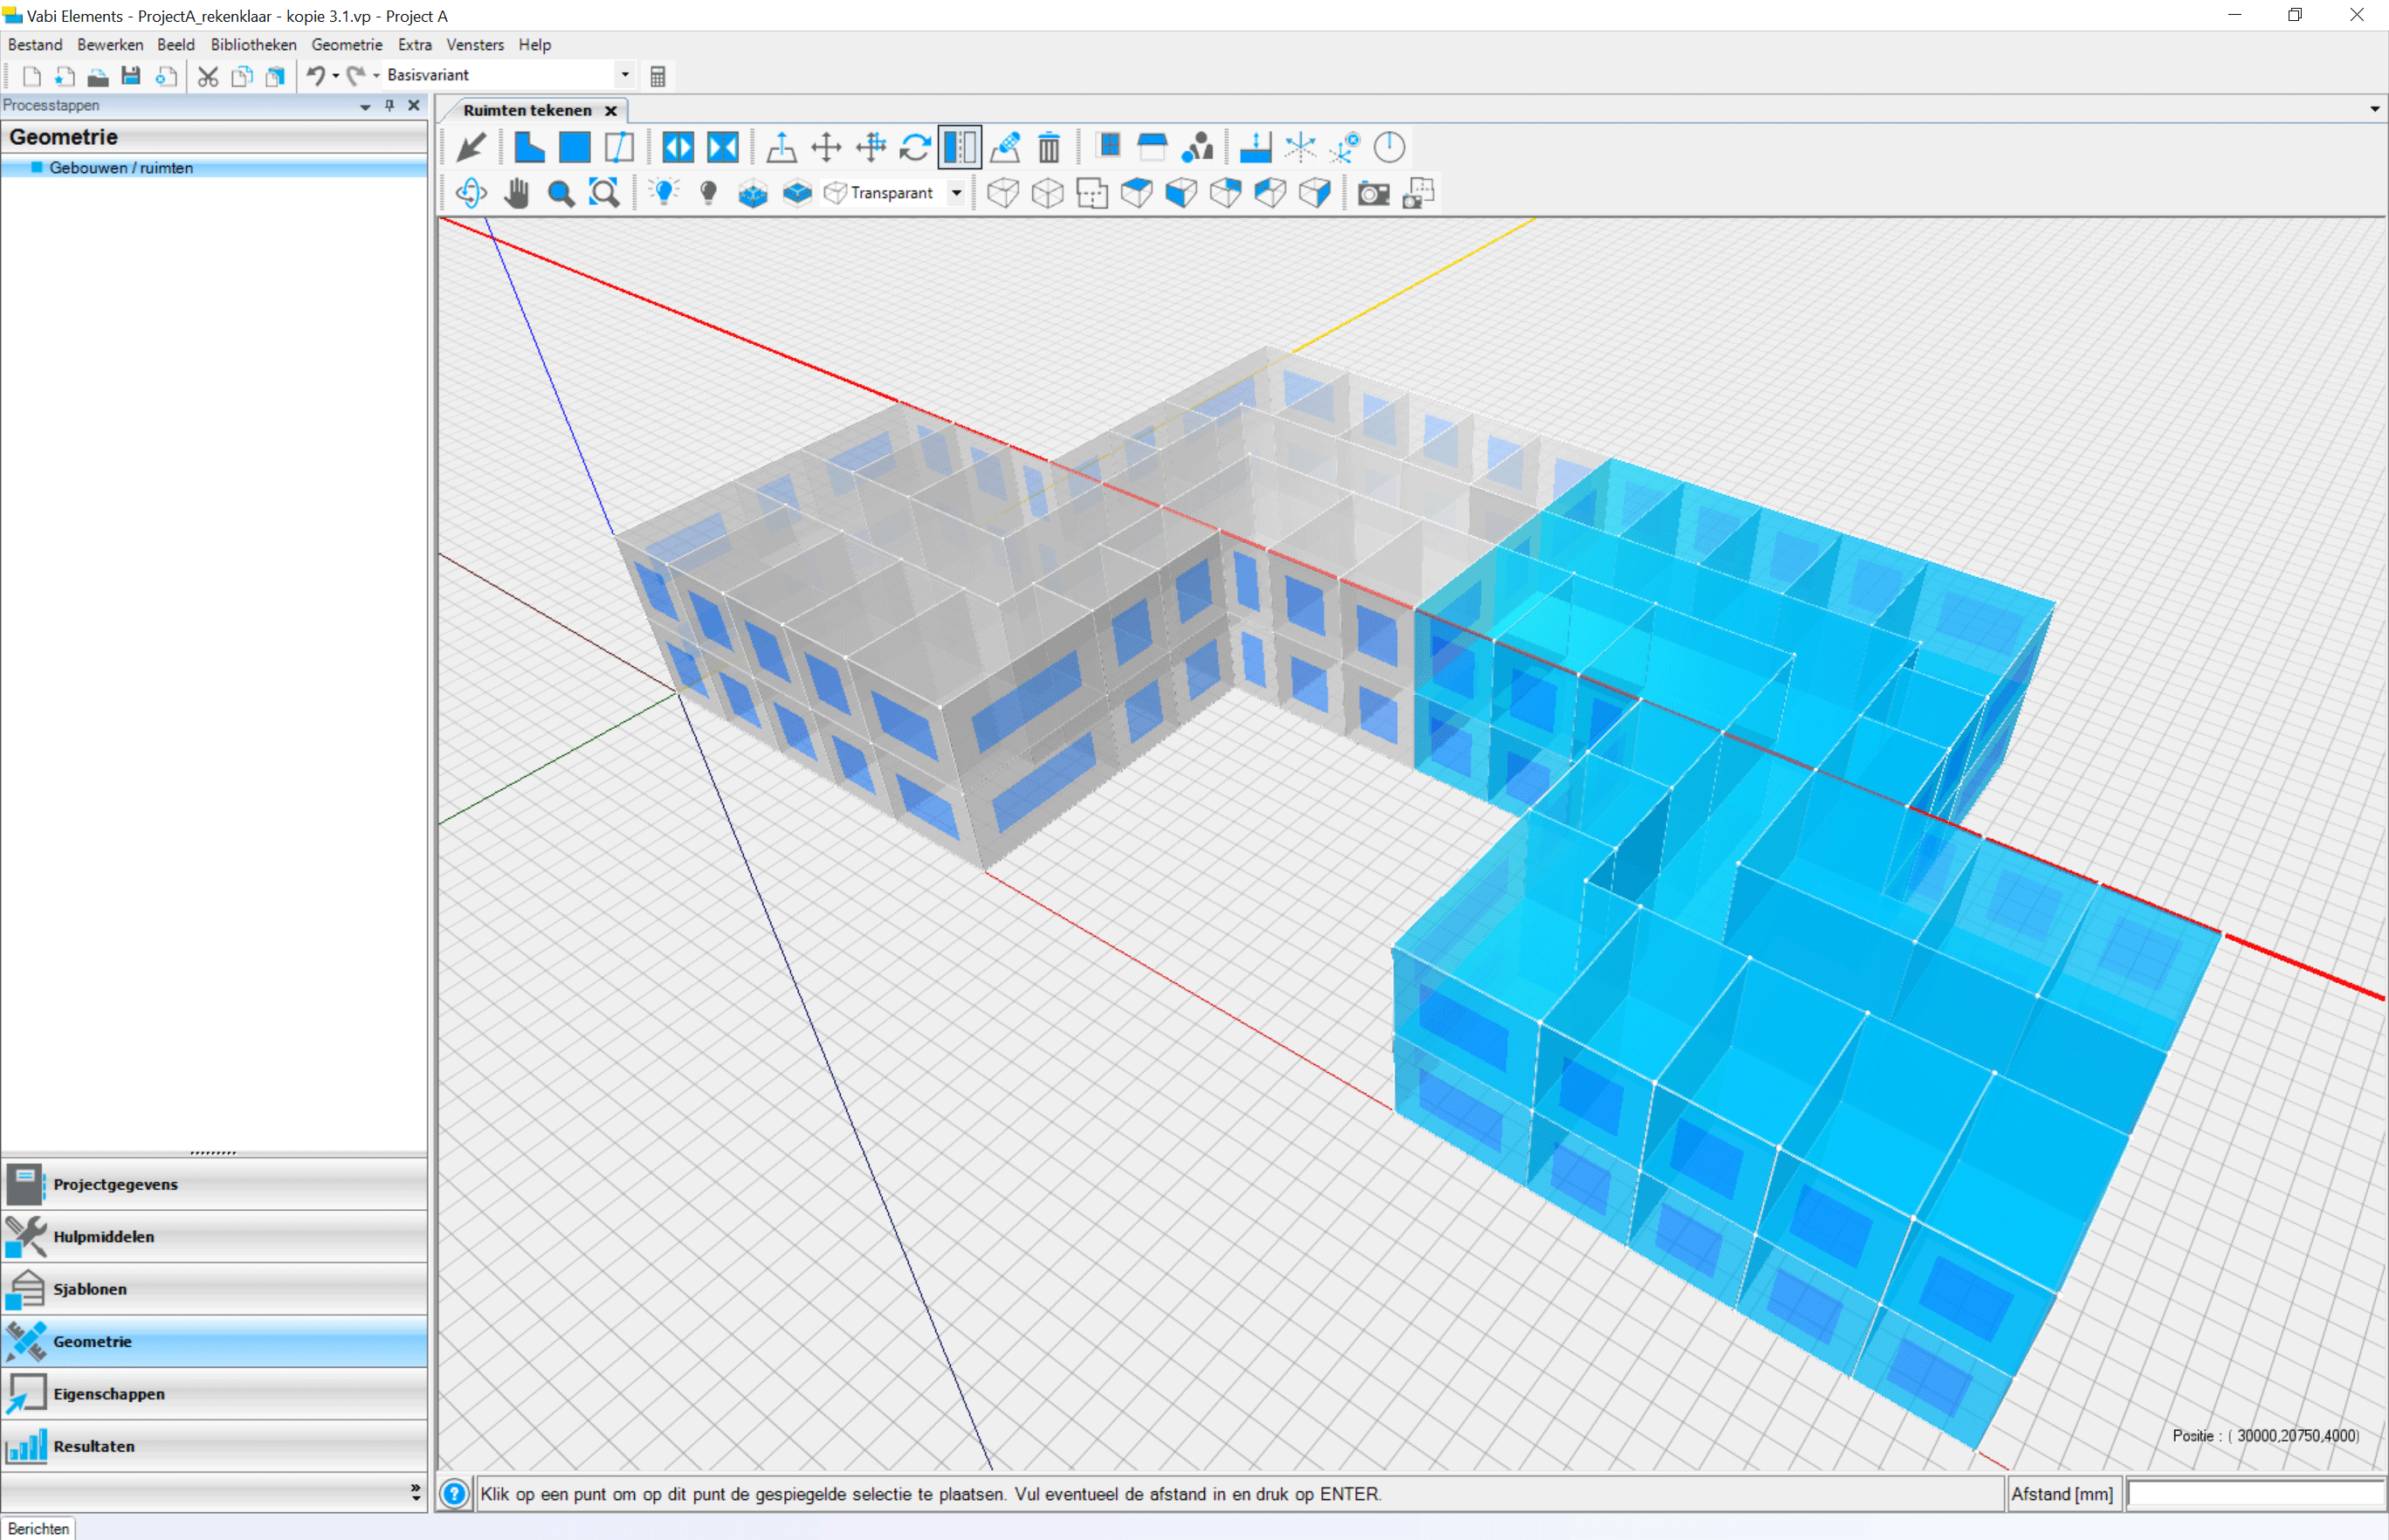Click the split rooms horizontally icon
The height and width of the screenshot is (1540, 2389).
click(x=678, y=148)
